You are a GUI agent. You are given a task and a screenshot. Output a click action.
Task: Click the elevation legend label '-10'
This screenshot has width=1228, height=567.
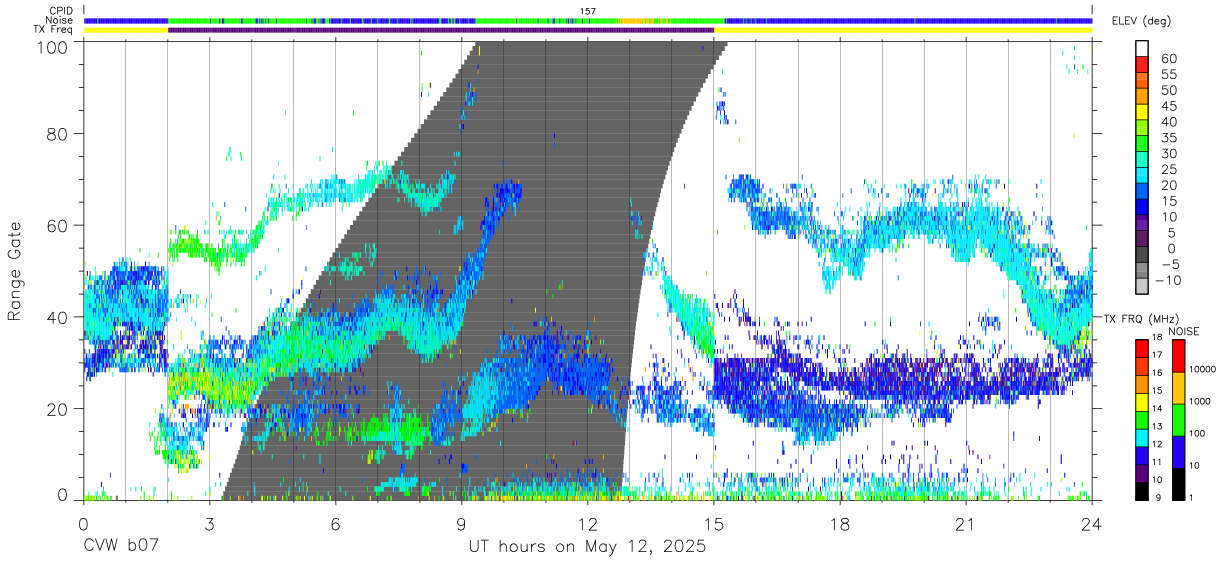click(1168, 279)
